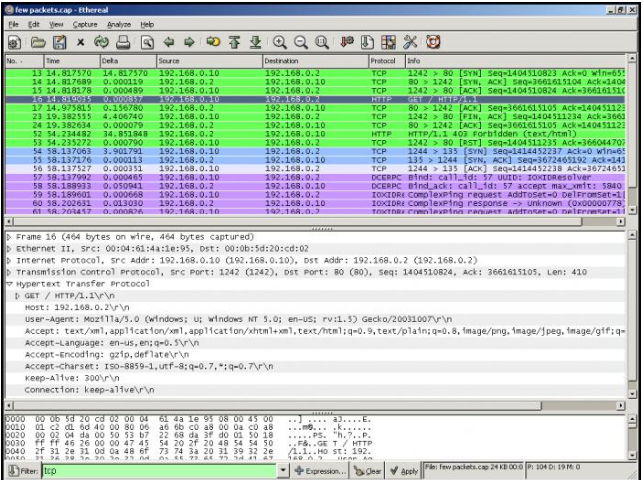Open preferences tools icon
The width and height of the screenshot is (643, 480).
point(410,42)
